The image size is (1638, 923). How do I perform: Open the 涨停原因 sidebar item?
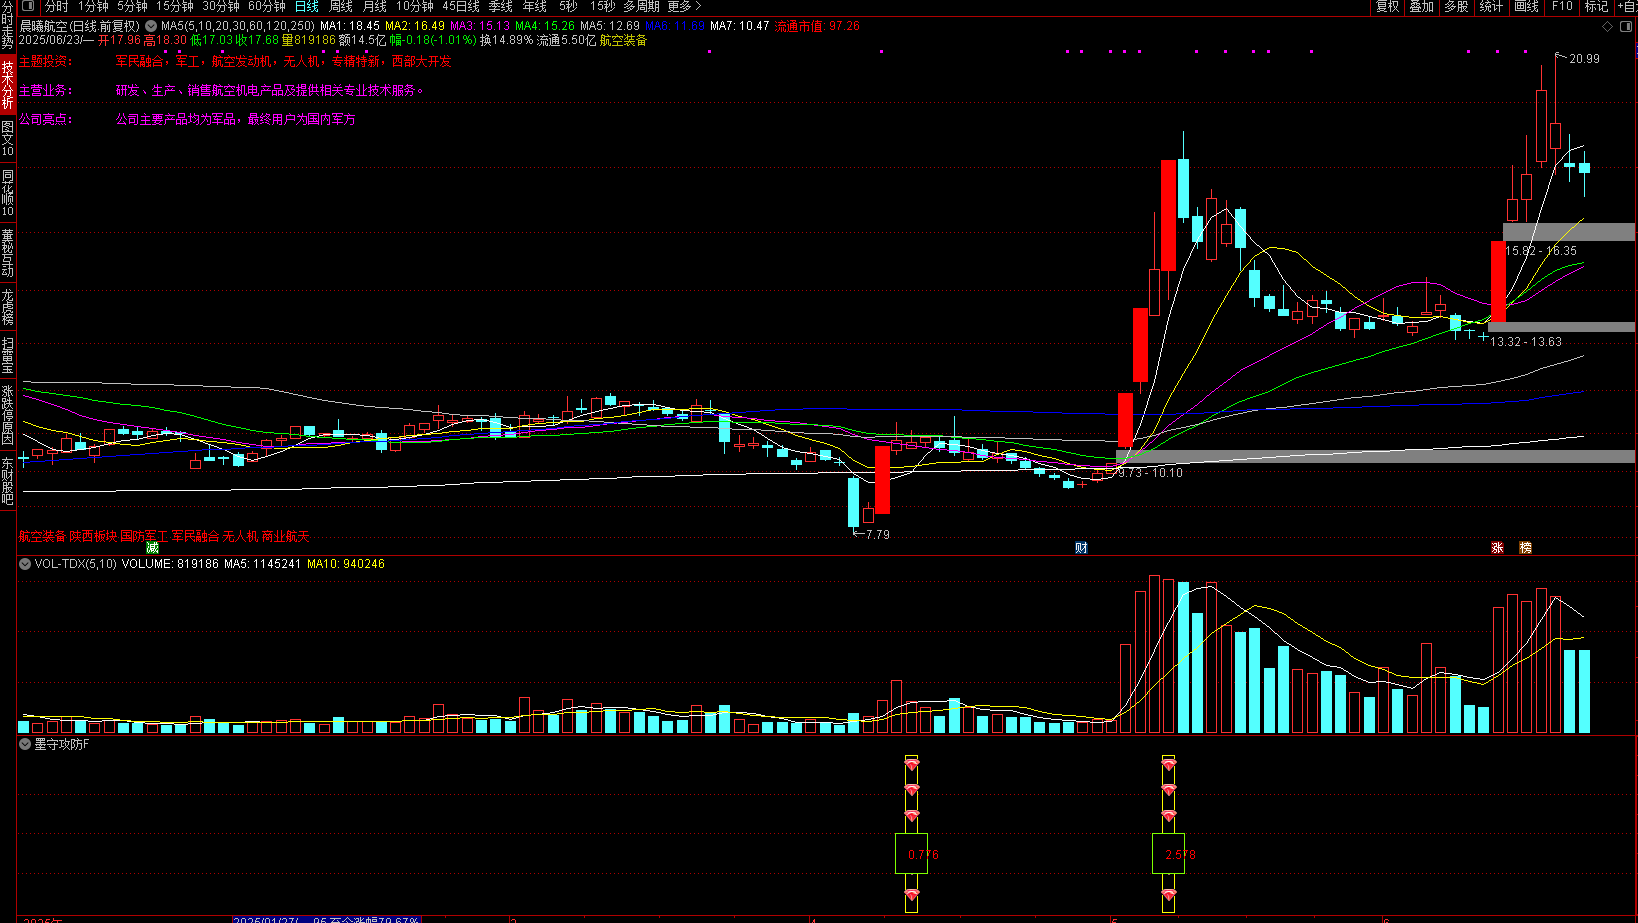[x=8, y=415]
